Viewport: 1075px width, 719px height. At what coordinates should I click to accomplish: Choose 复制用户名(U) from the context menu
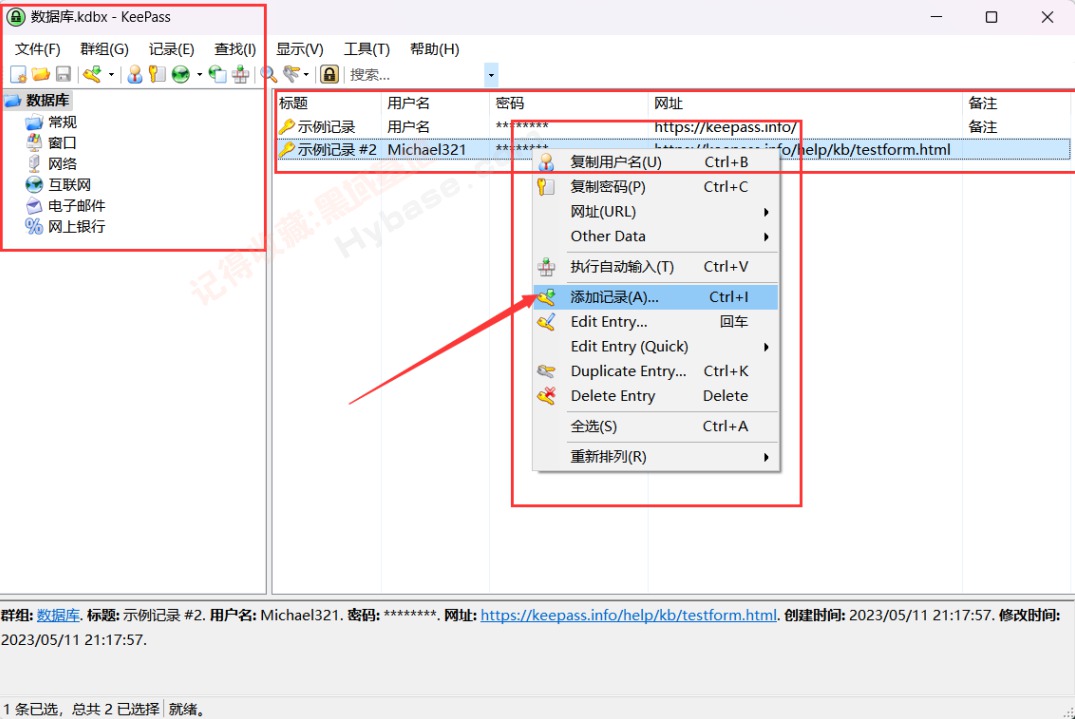(655, 162)
